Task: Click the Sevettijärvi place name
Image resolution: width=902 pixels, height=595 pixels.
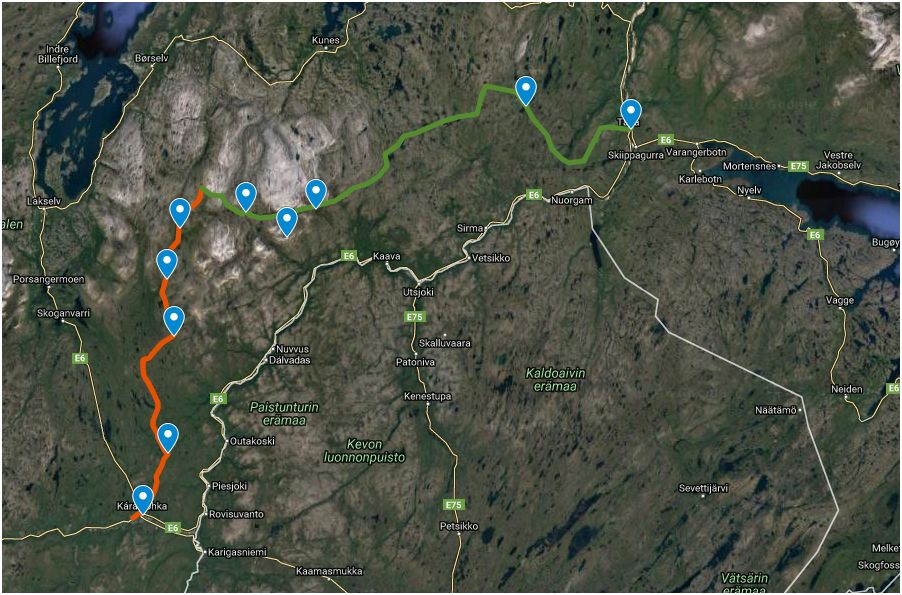Action: 703,489
